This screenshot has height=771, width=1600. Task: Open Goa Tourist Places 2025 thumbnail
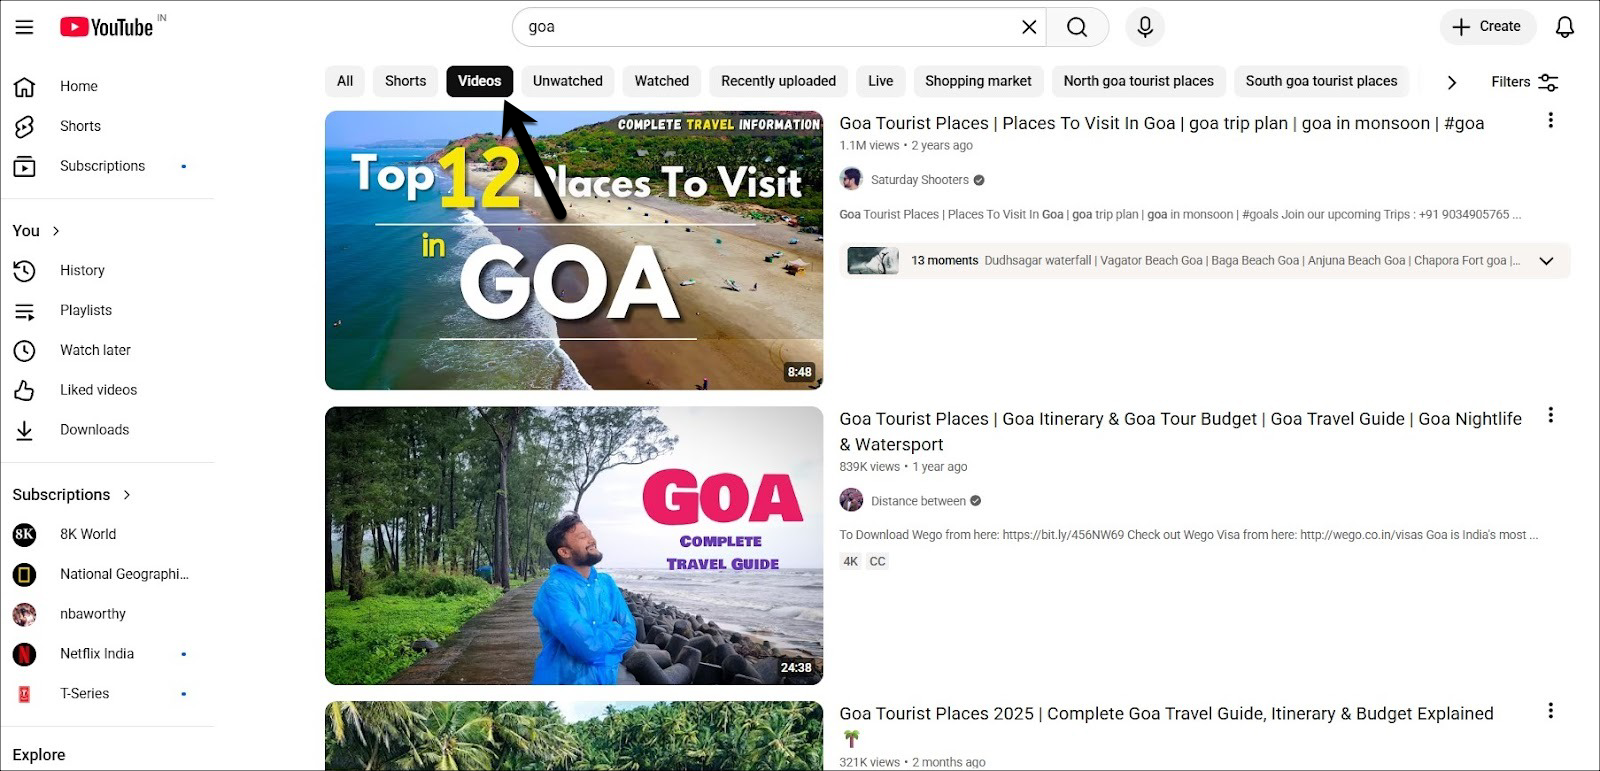click(x=574, y=736)
